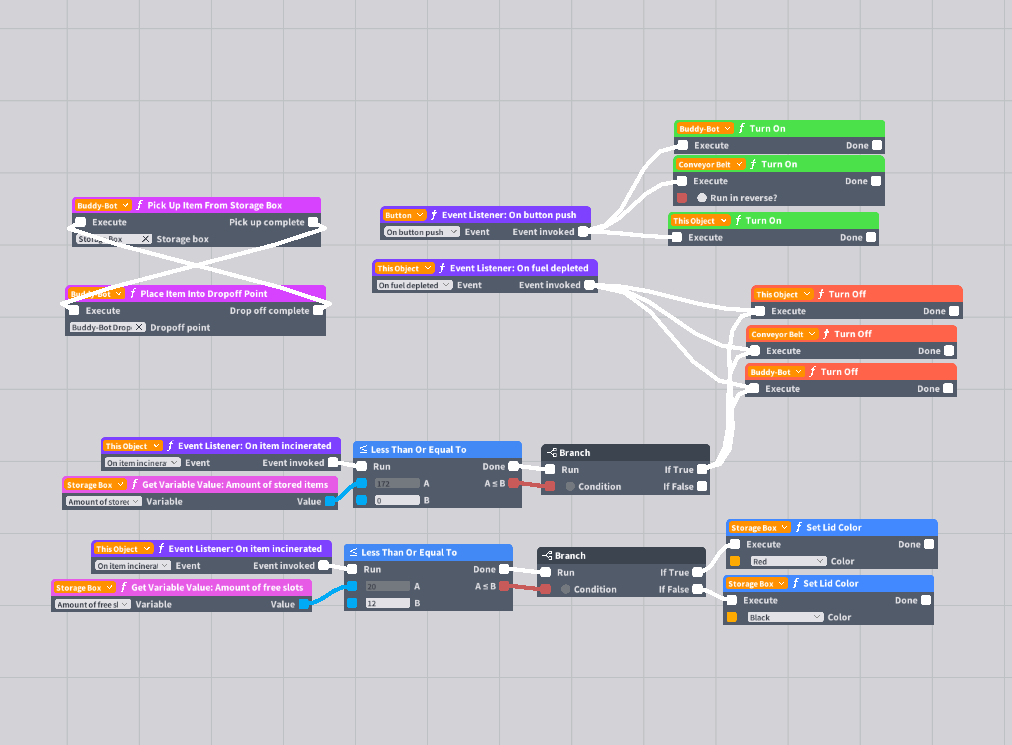Click the orange color pin beside the Red dropdown
The image size is (1012, 745).
(735, 561)
